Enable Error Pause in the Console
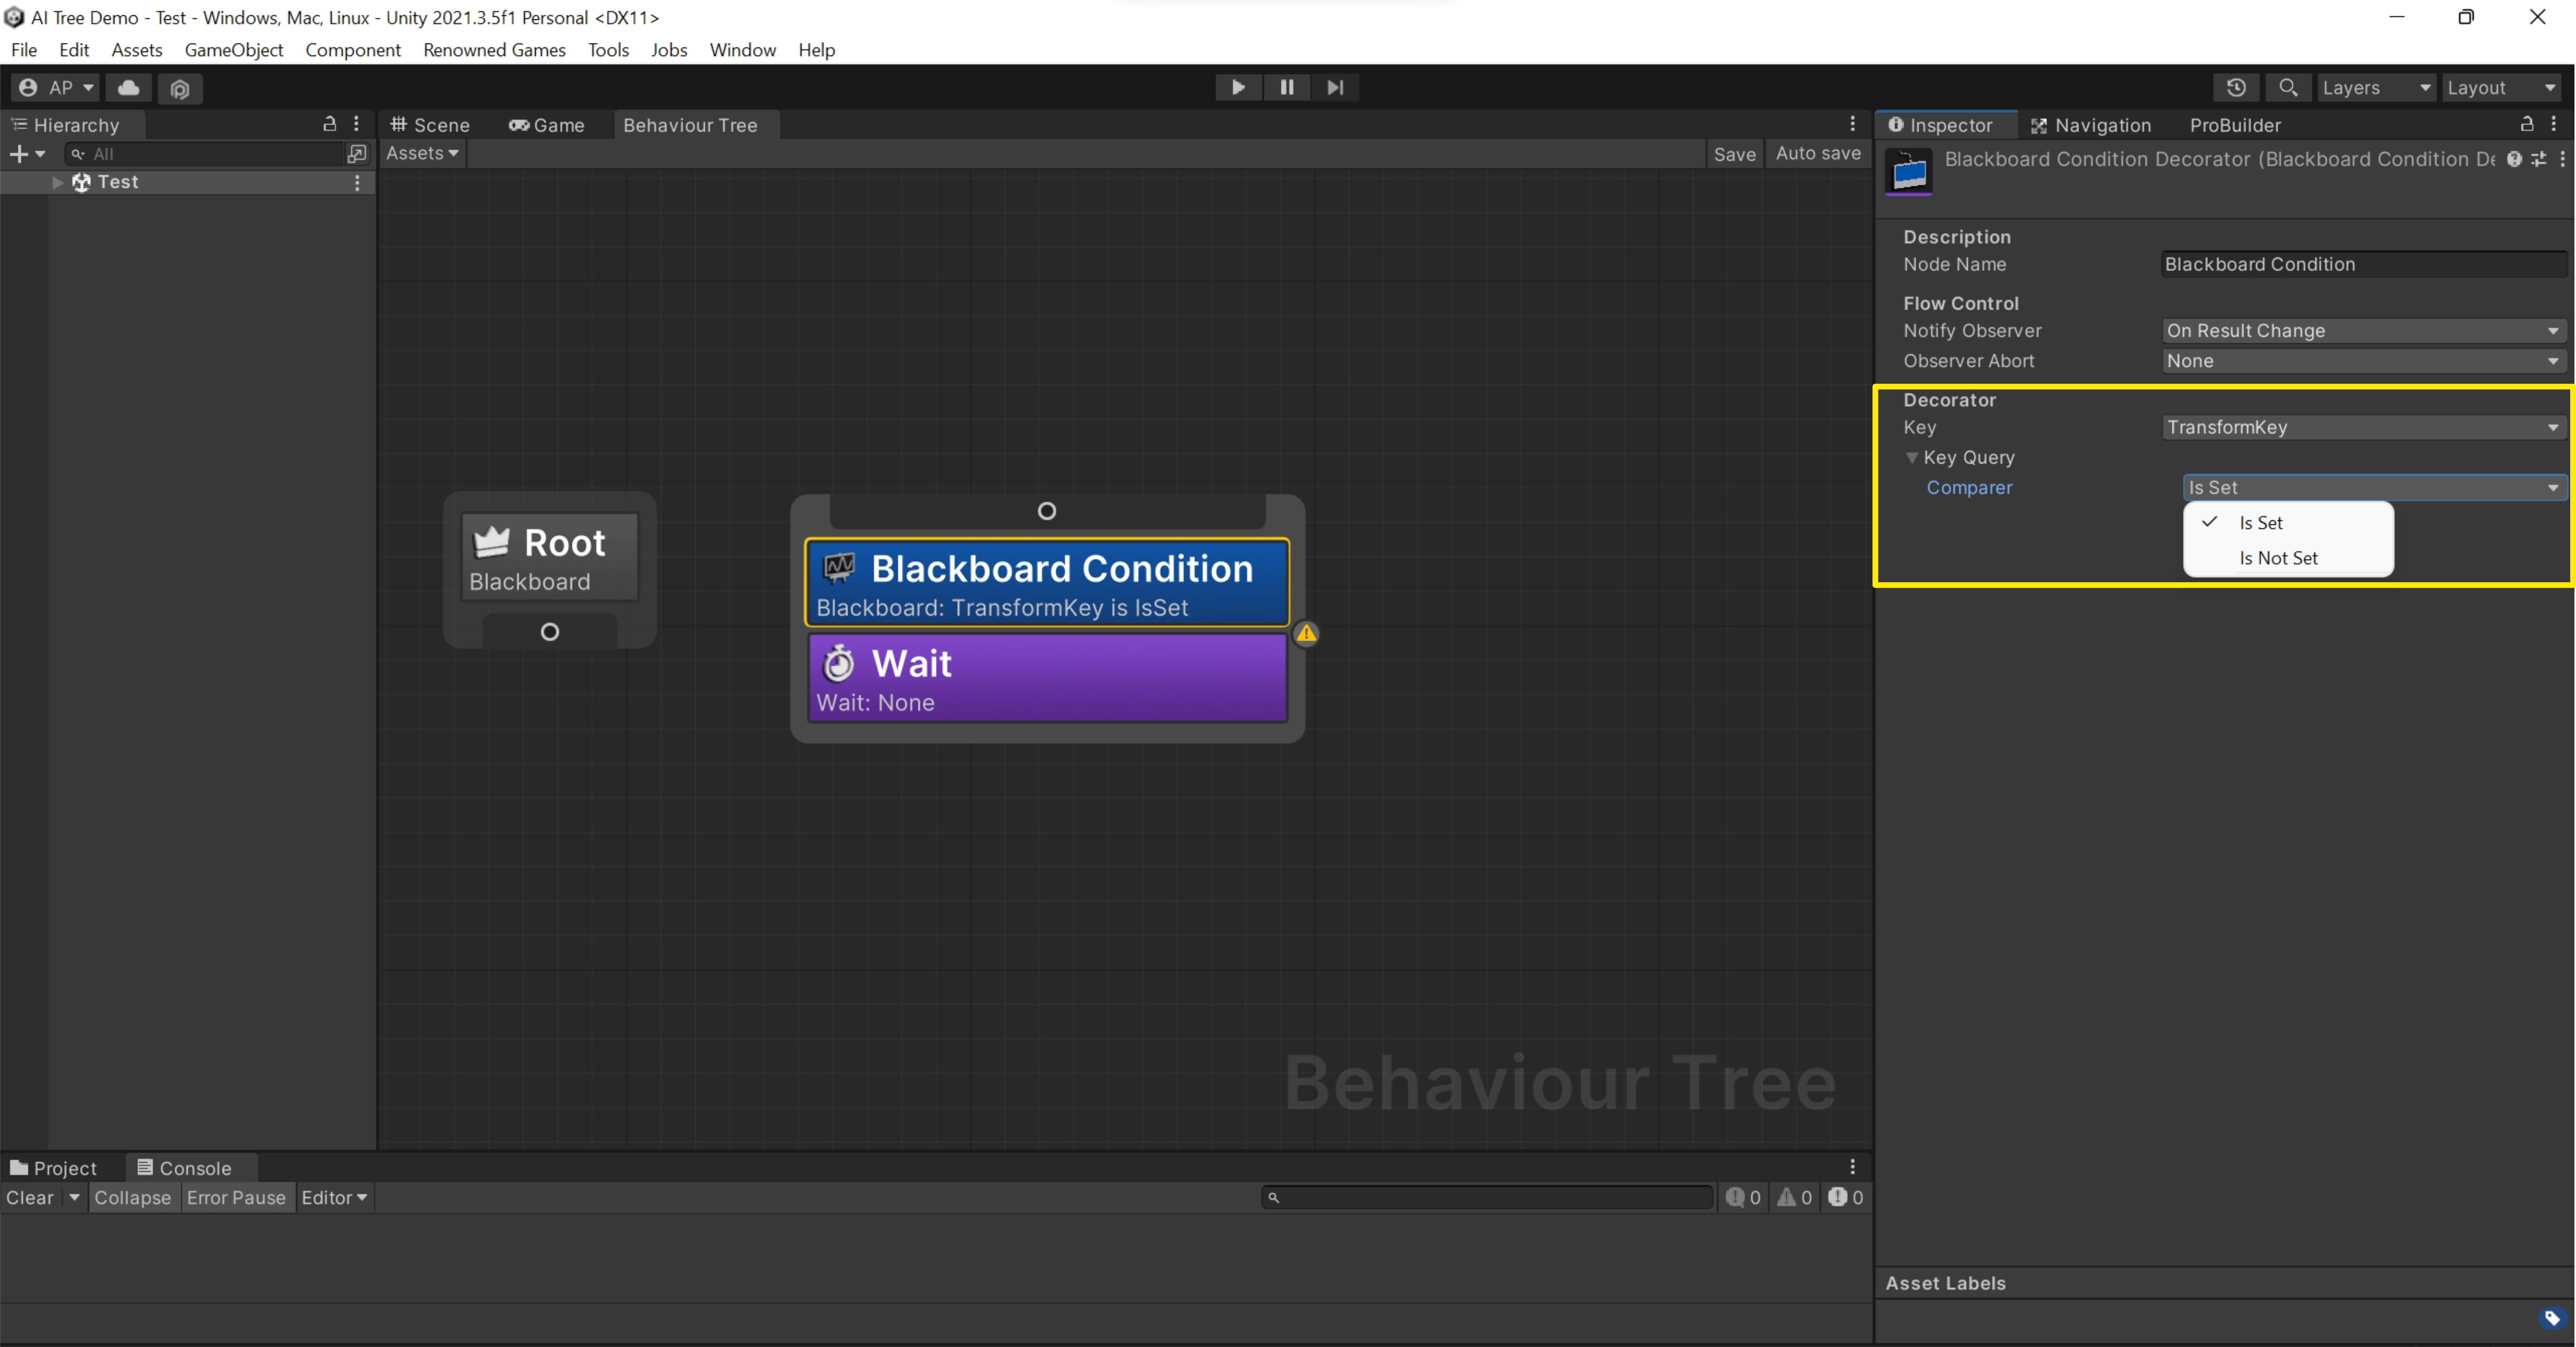 click(236, 1197)
